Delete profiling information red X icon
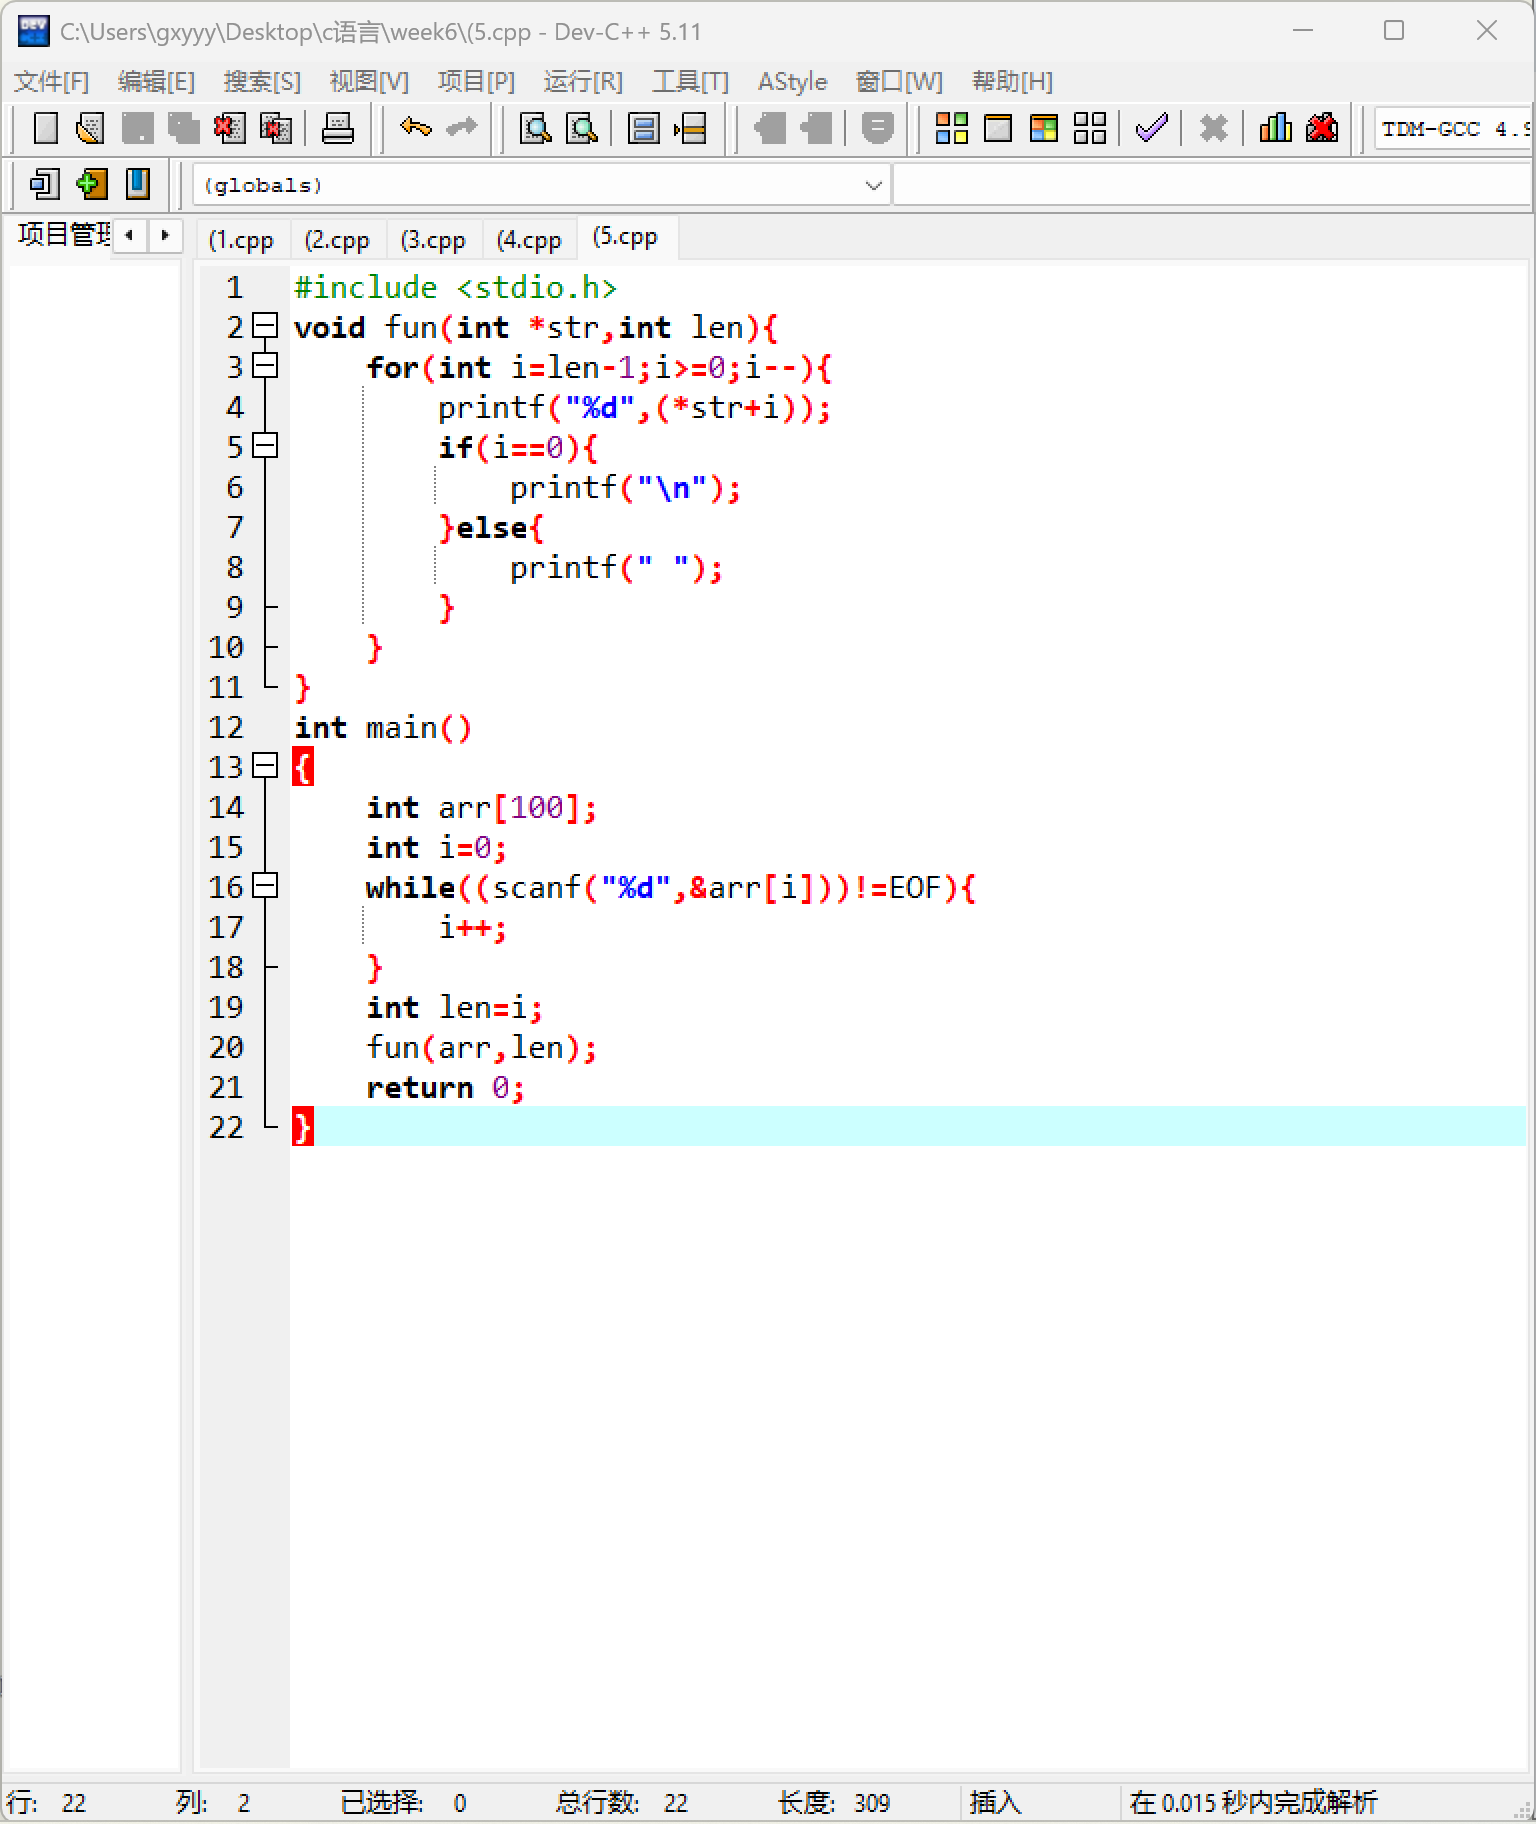Screen dimensions: 1536x1824 coord(1322,128)
